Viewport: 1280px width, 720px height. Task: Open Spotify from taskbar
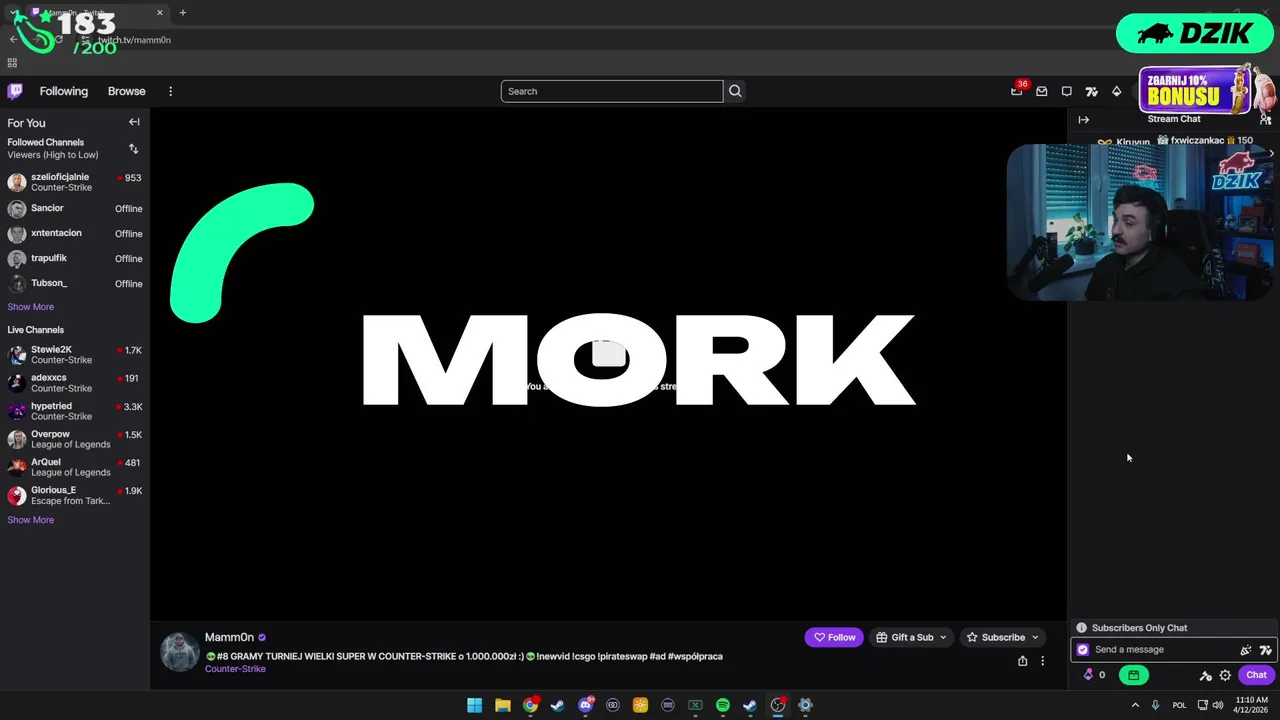coord(723,705)
